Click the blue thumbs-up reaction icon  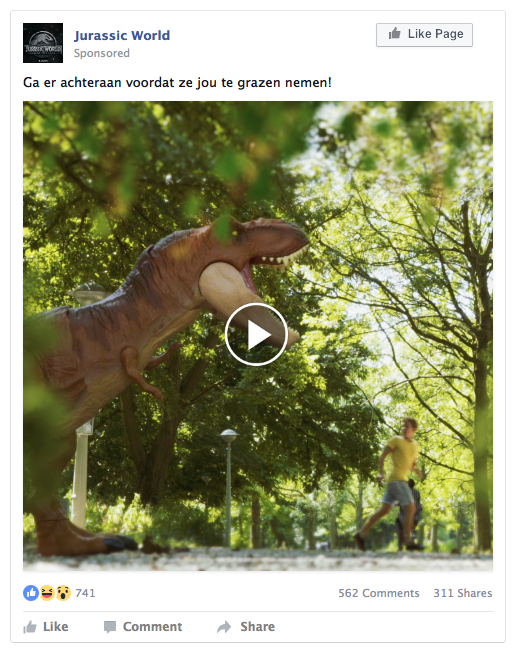(x=31, y=593)
